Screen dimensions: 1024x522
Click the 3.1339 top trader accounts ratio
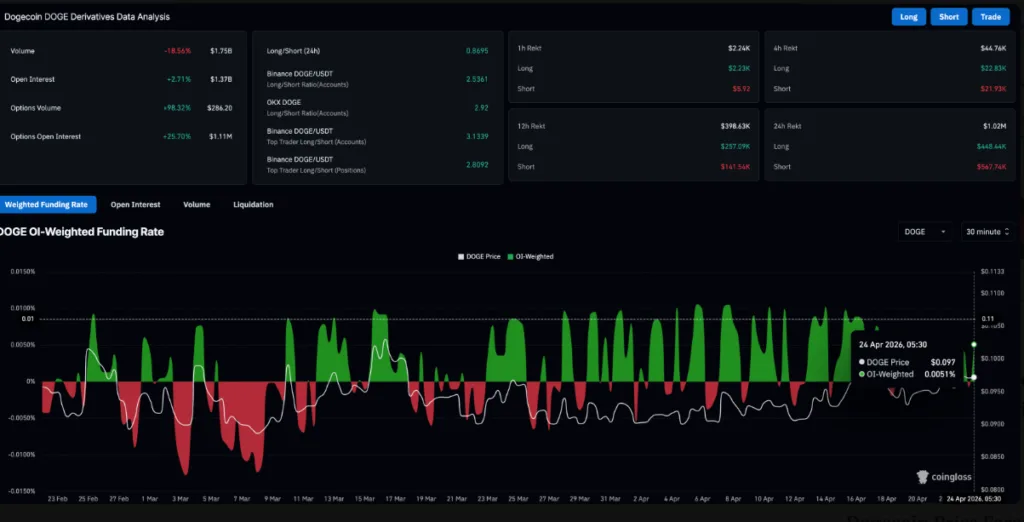[477, 137]
